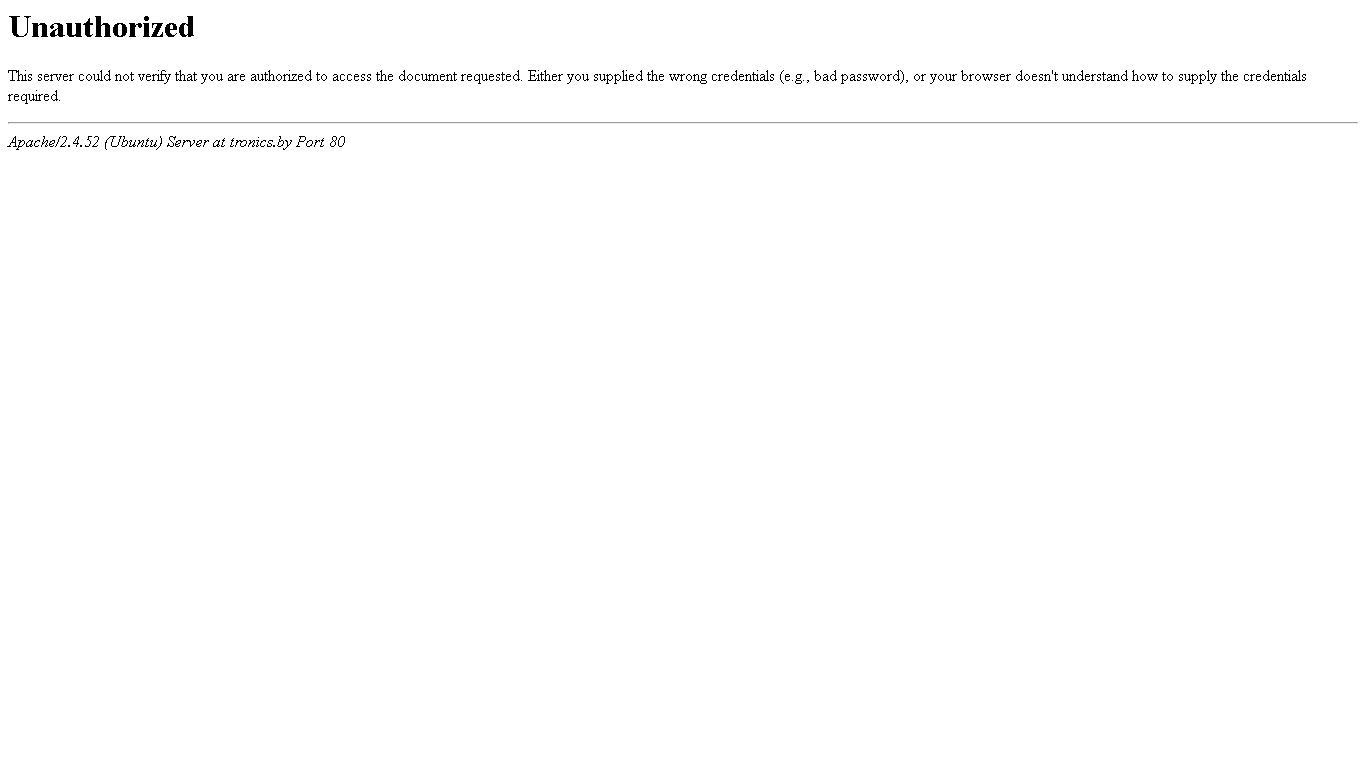Screen dimensions: 1366x768
Task: Click the '(Ubuntu)' text in footer
Action: click(133, 142)
